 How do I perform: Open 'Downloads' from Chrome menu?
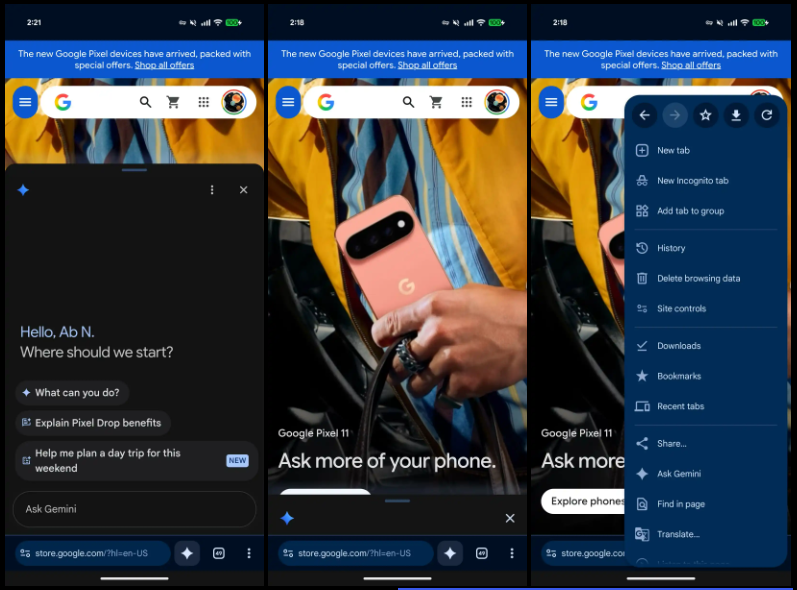[x=706, y=346]
